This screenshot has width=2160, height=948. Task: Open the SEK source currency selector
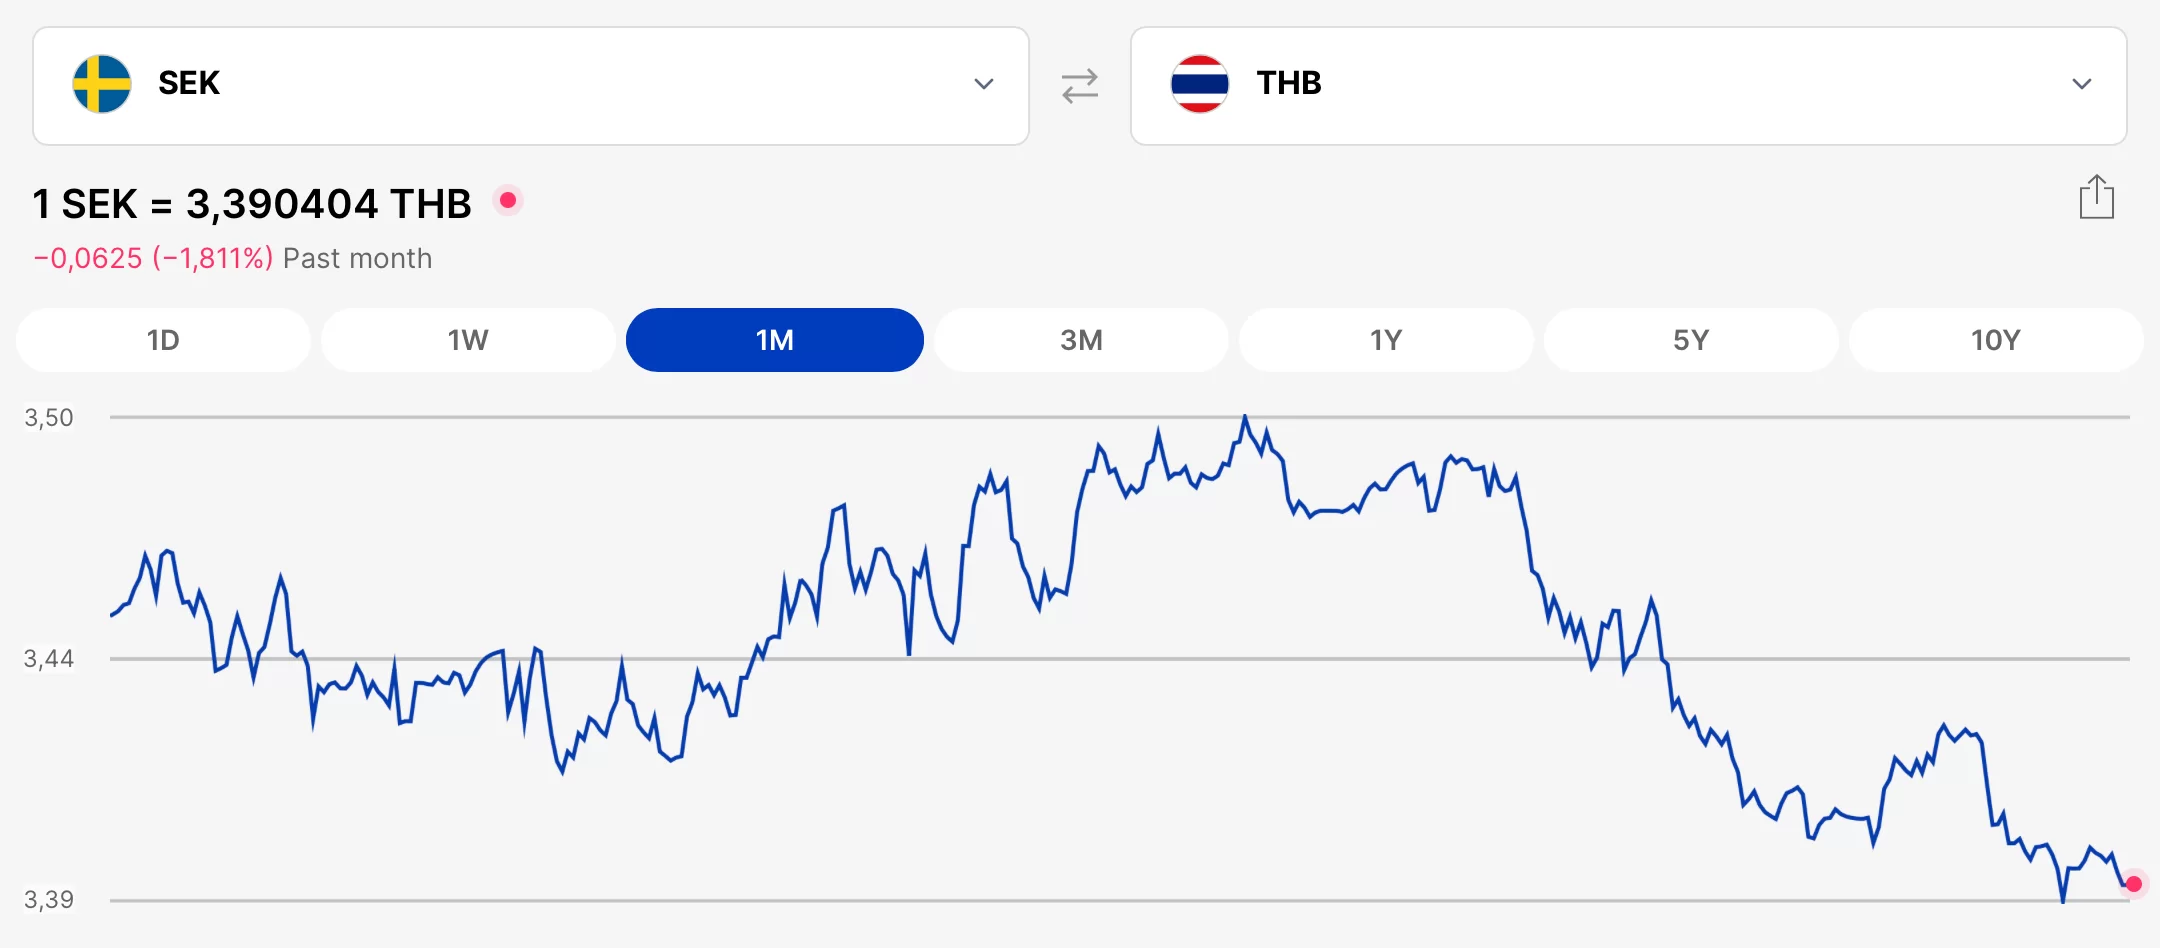click(x=530, y=86)
